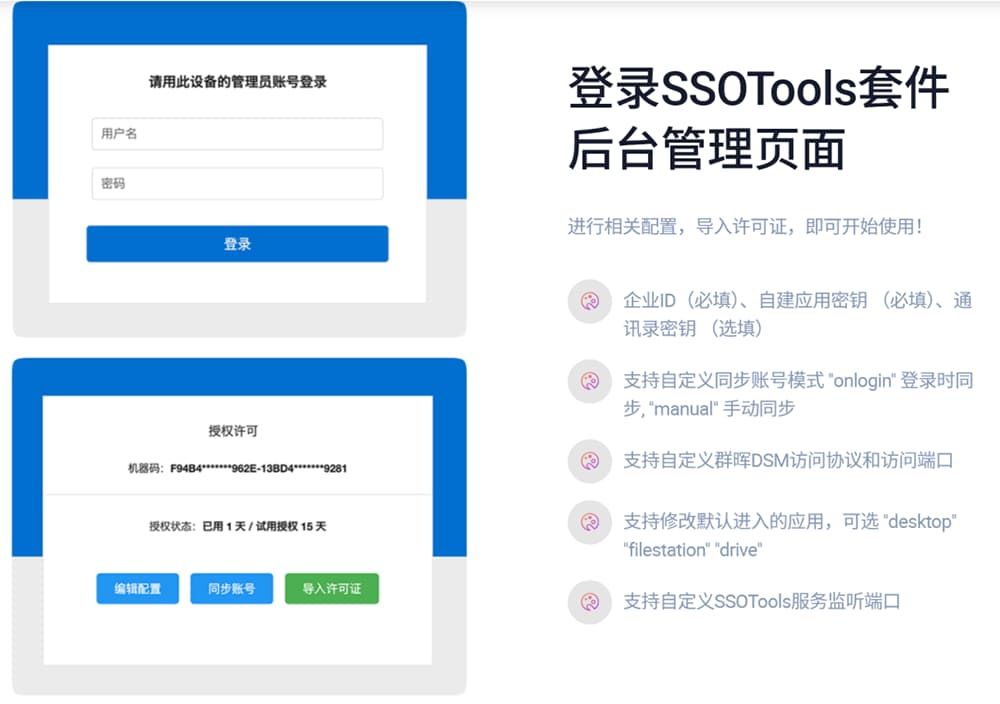
Task: Click the 密码 password input field
Action: 237,184
